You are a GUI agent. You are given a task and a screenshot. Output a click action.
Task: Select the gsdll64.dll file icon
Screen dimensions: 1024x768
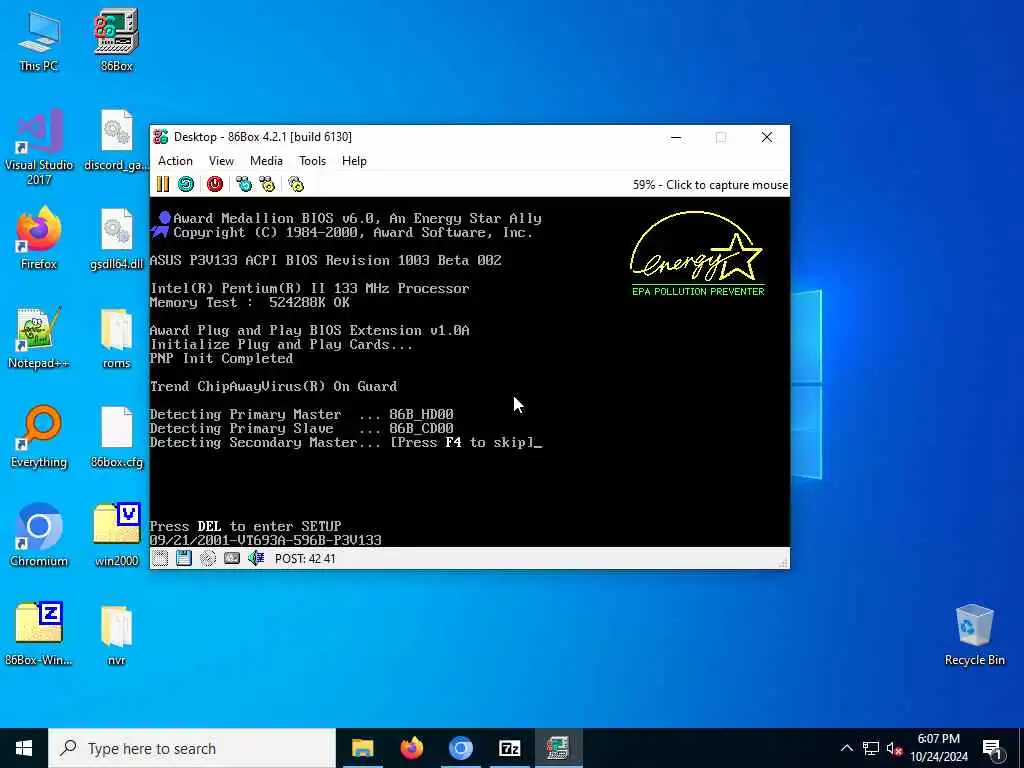pyautogui.click(x=116, y=238)
